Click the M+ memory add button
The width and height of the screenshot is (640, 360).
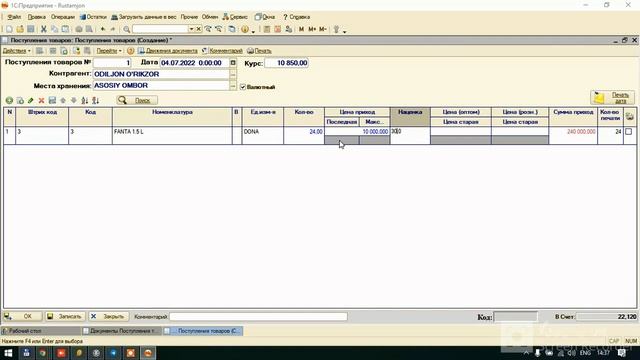pos(312,29)
